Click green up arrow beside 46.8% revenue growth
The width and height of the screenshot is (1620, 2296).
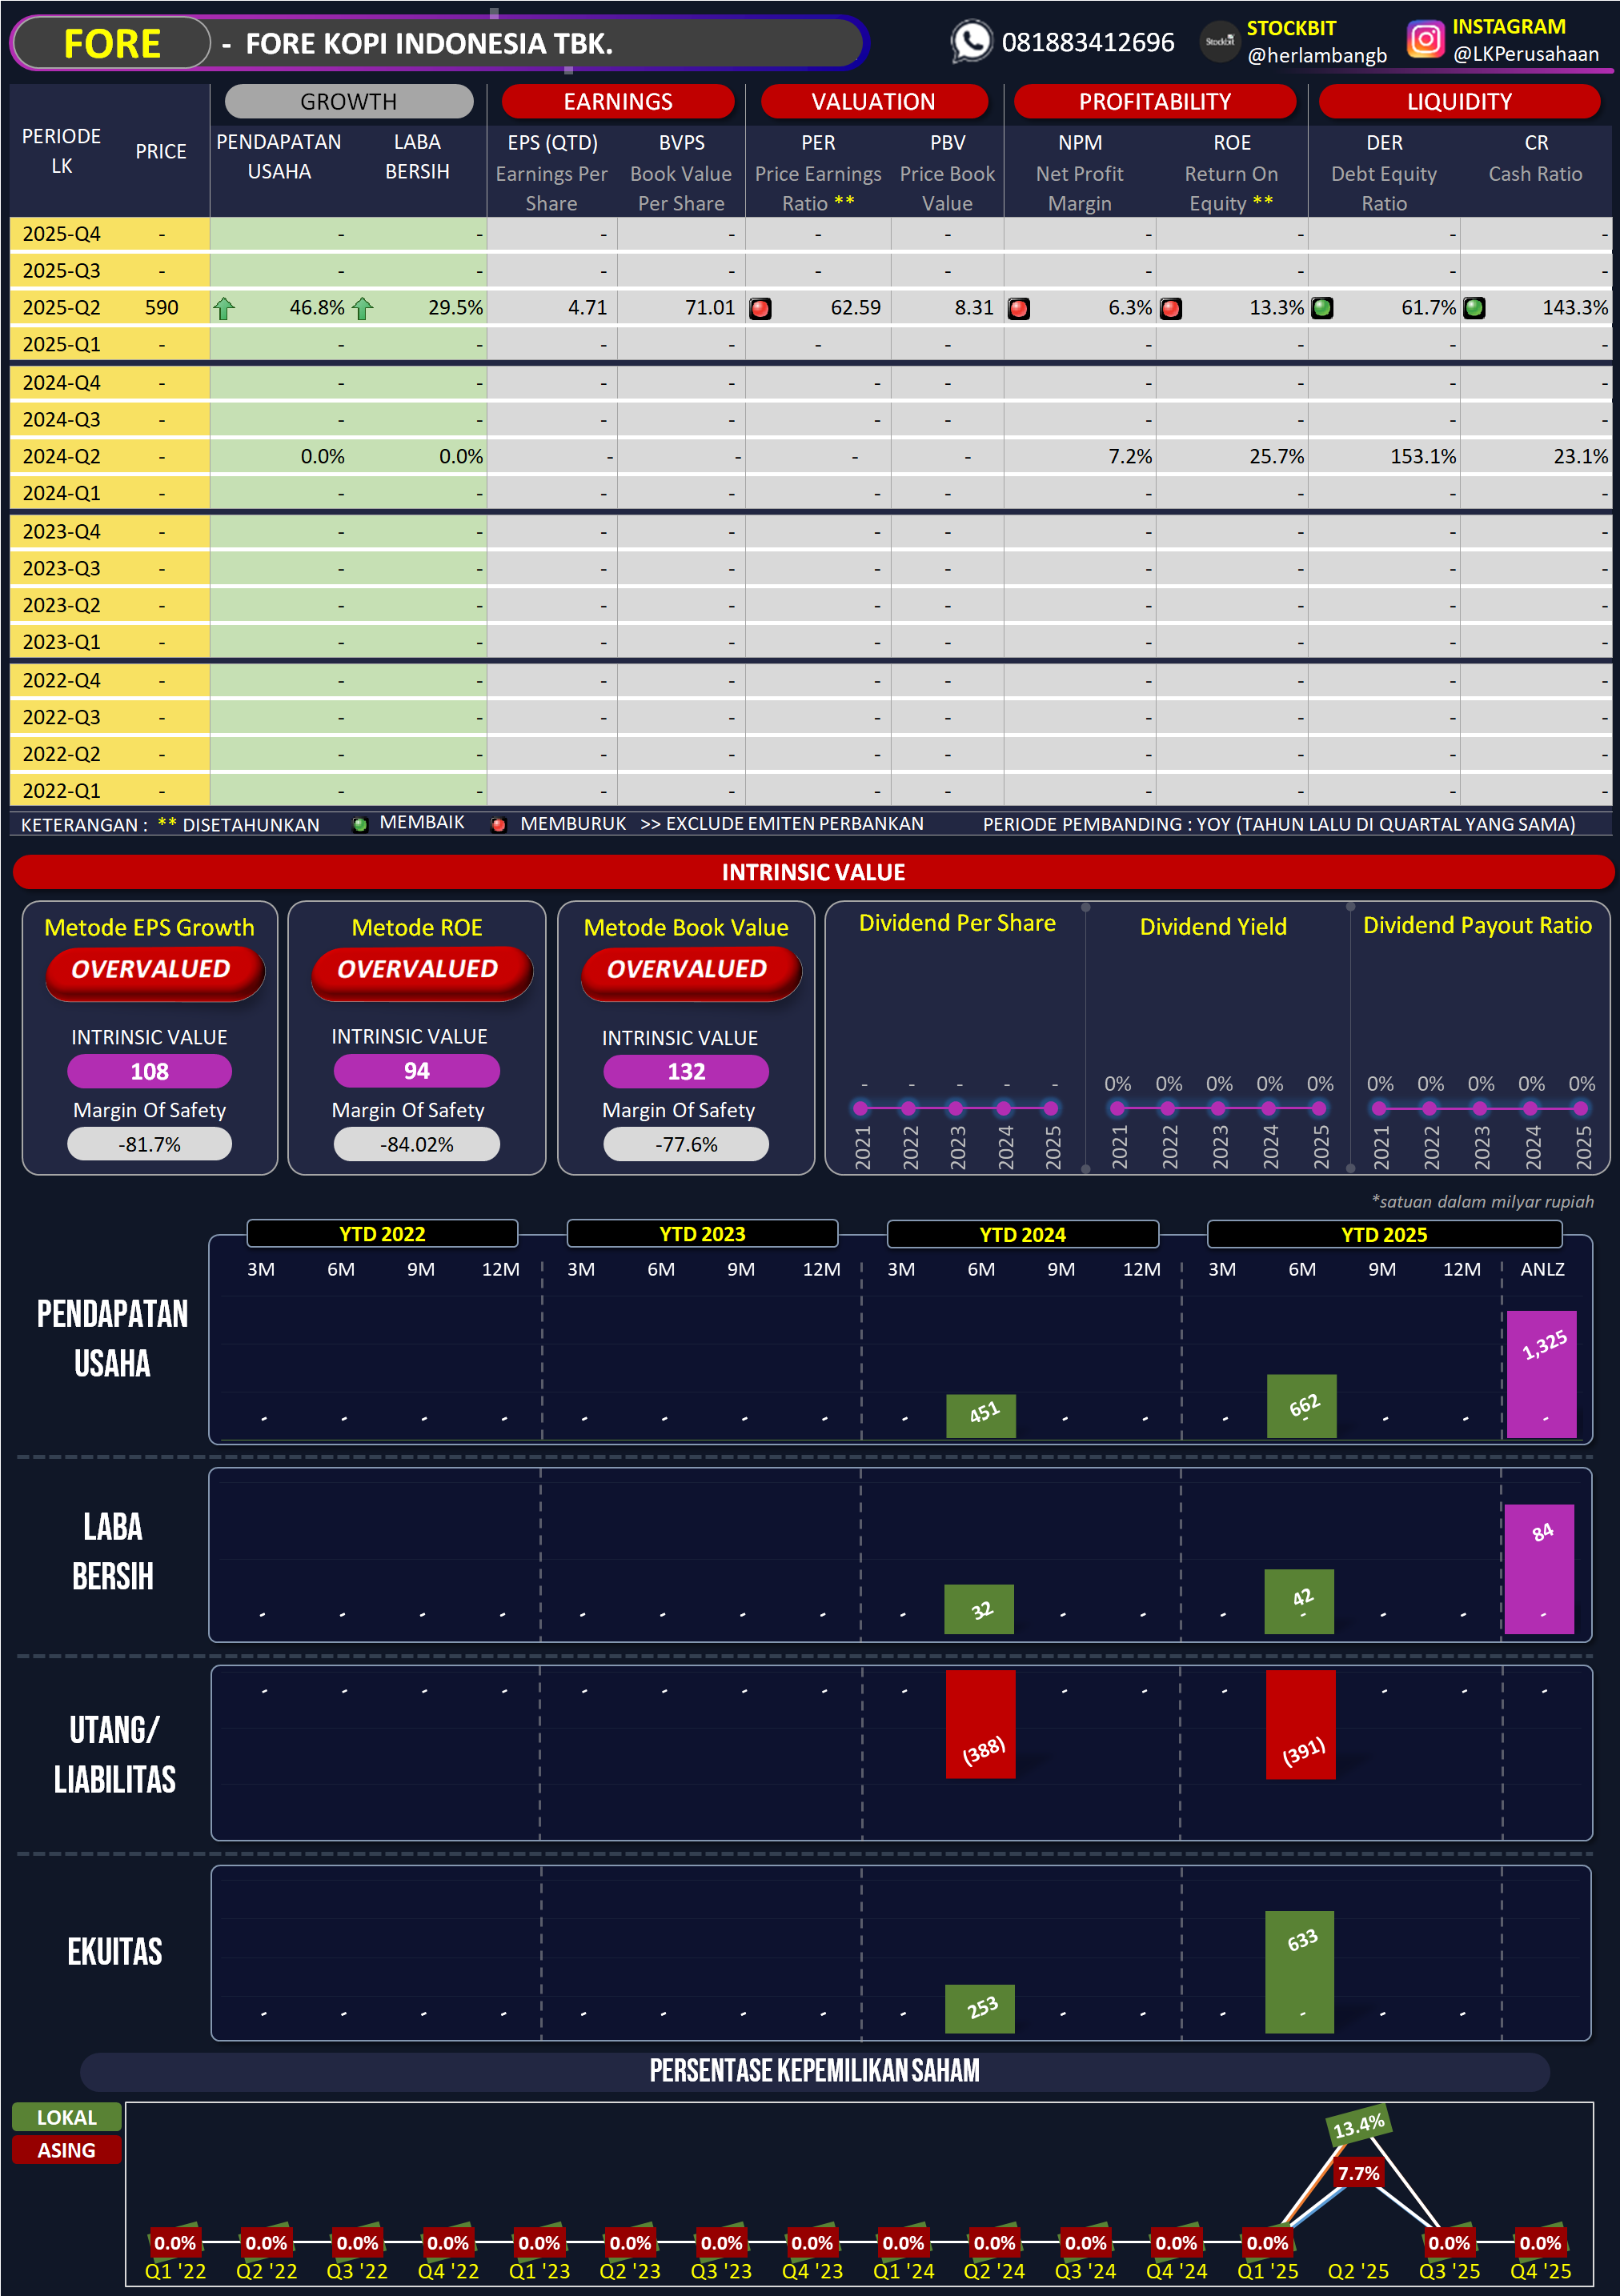[x=224, y=308]
